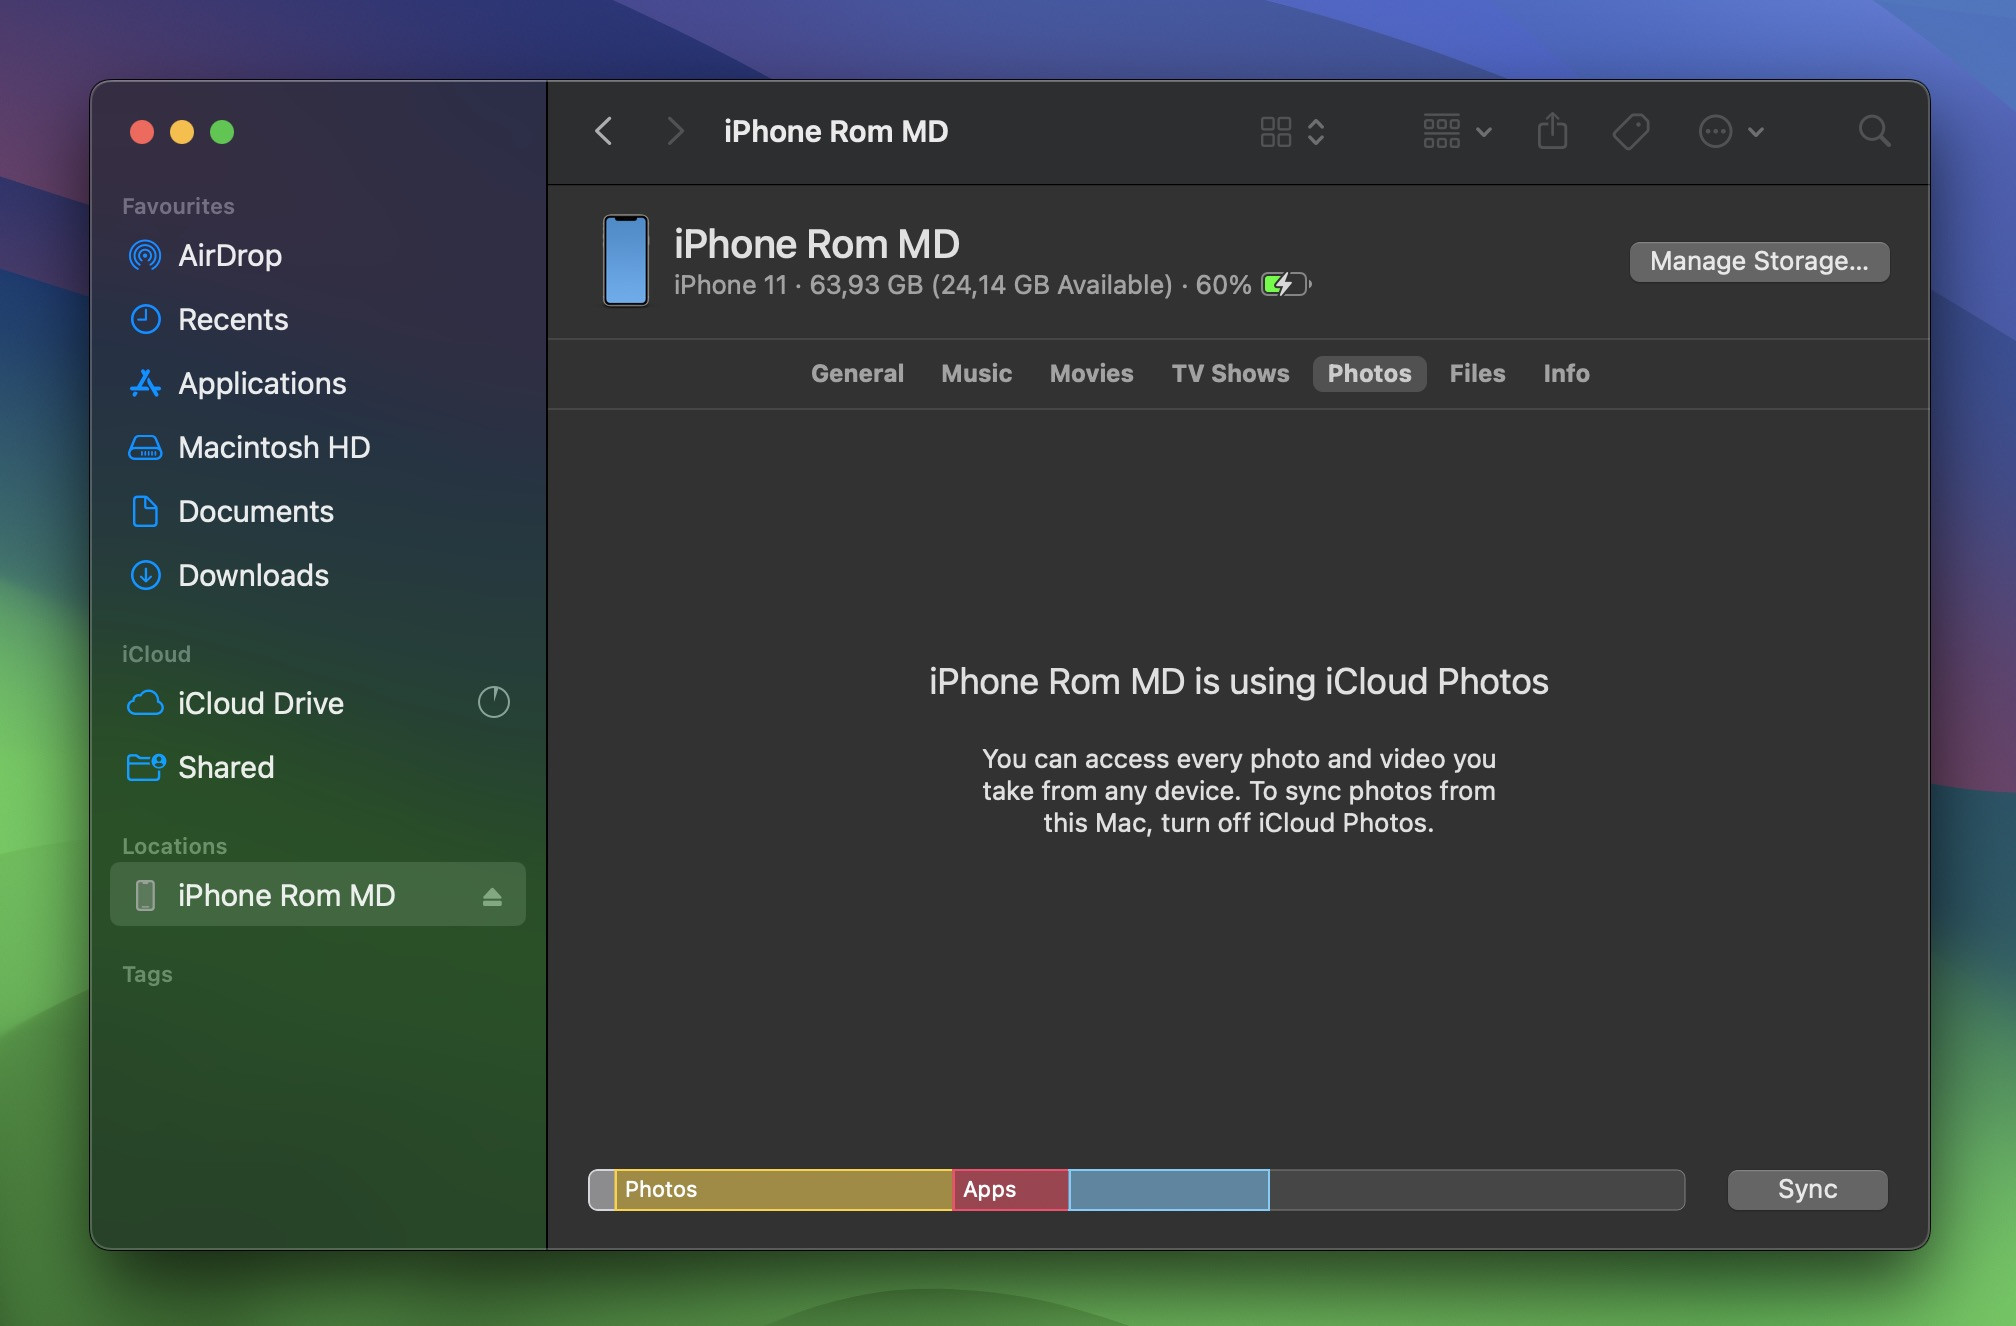
Task: Click the 'is using iCloud Photos' heading
Action: pos(1238,681)
